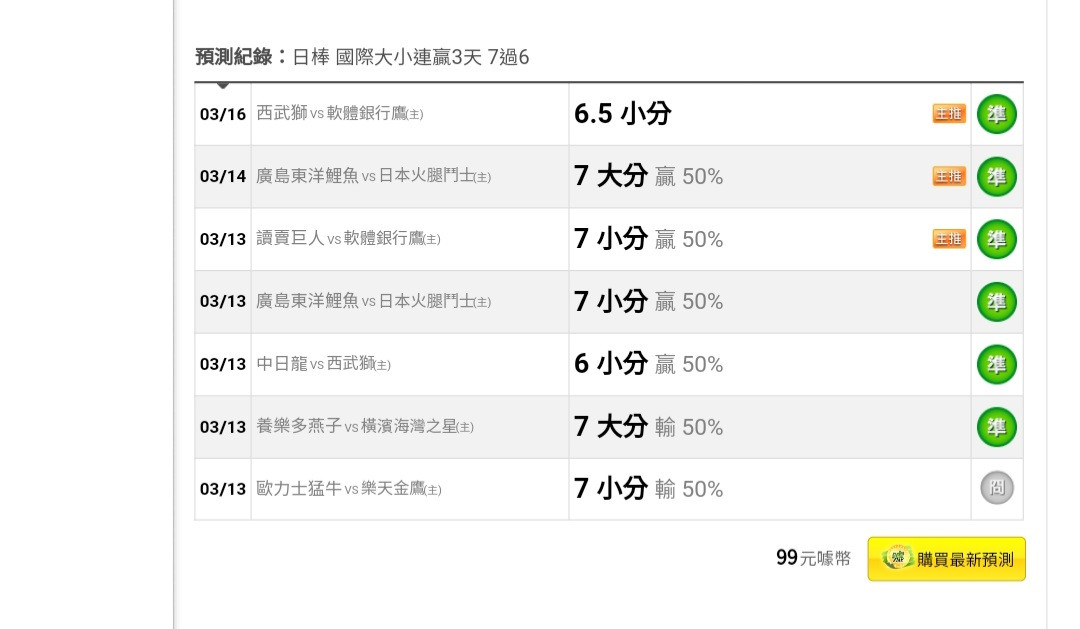Click 準 badge on 03/13 廣島東洋鯉魚 row
The image size is (1080, 629).
click(x=997, y=302)
